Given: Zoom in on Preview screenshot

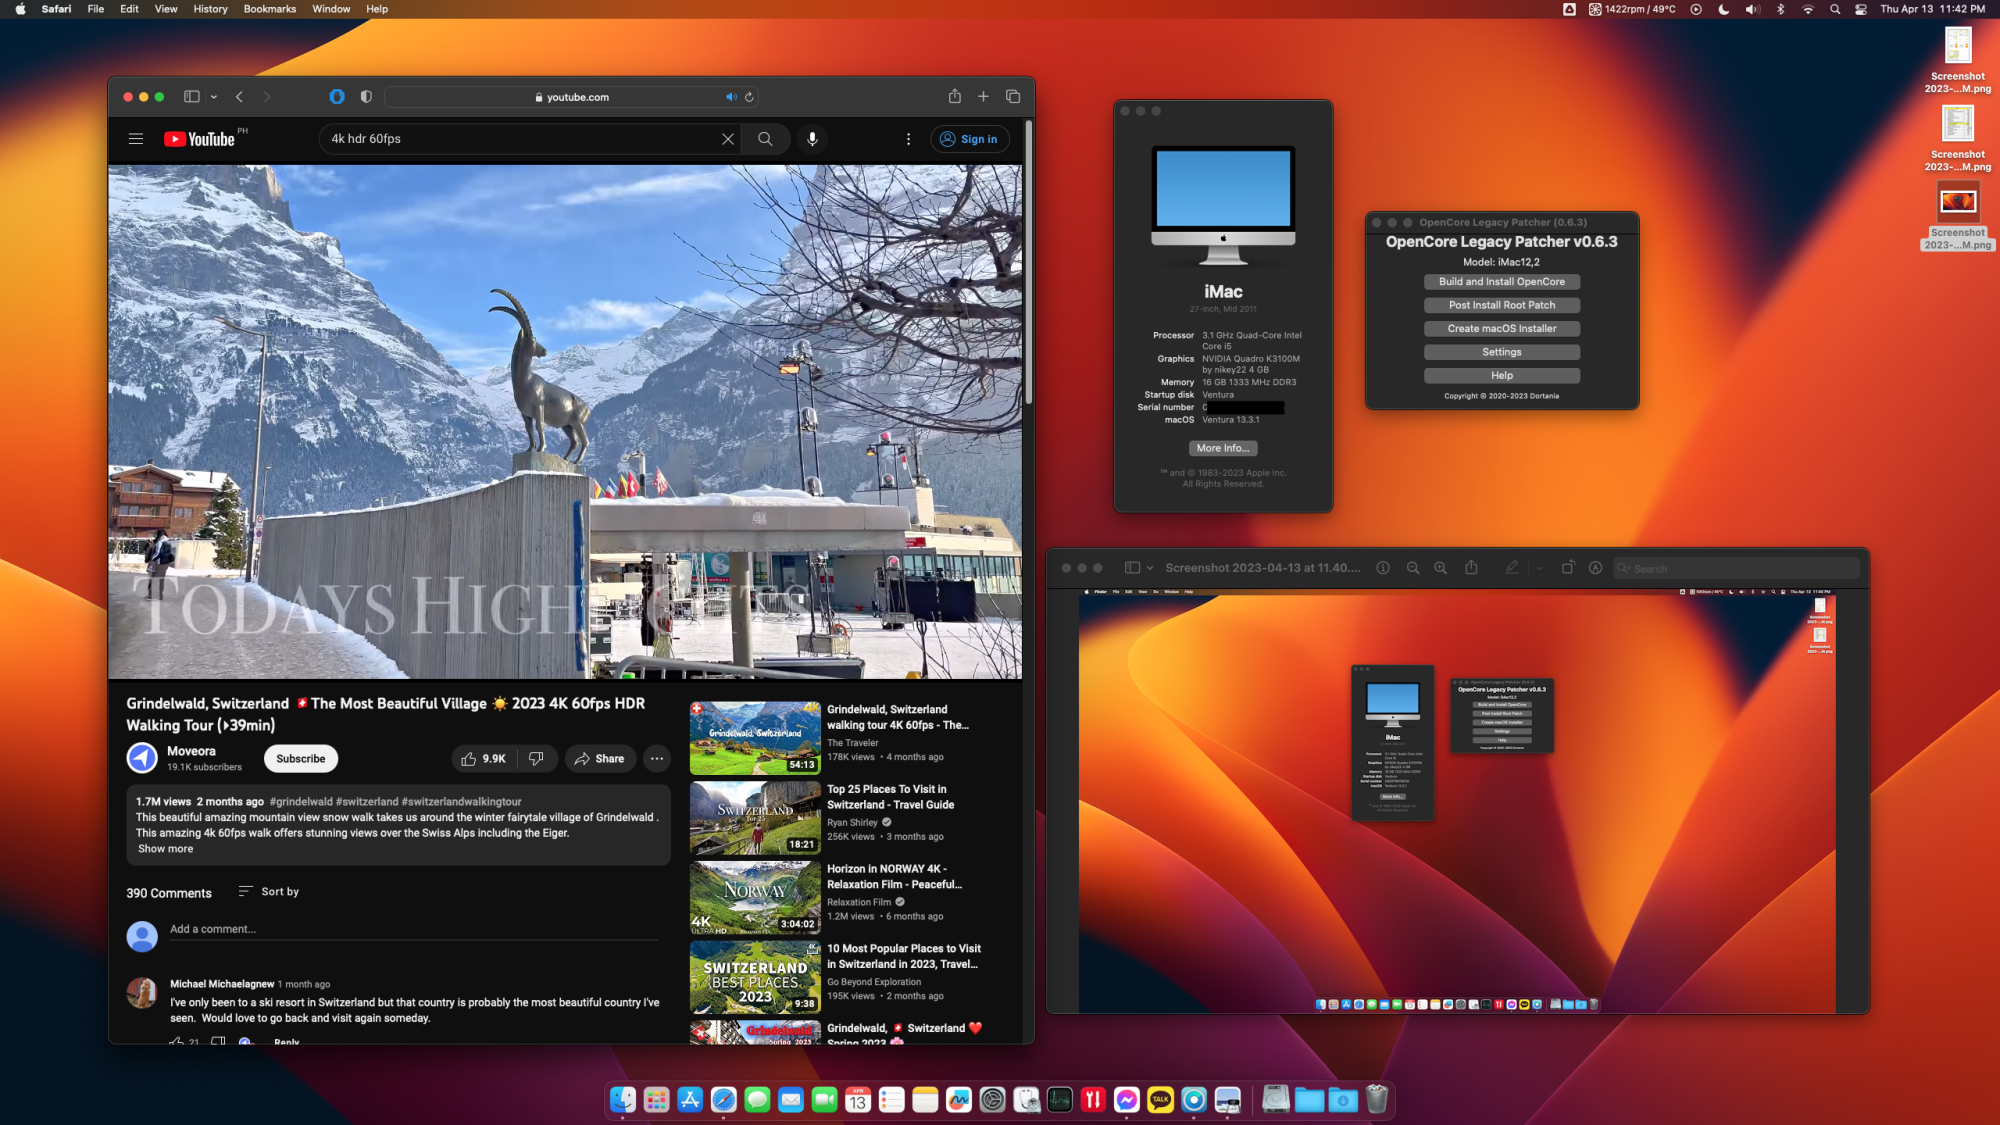Looking at the screenshot, I should click(1441, 568).
